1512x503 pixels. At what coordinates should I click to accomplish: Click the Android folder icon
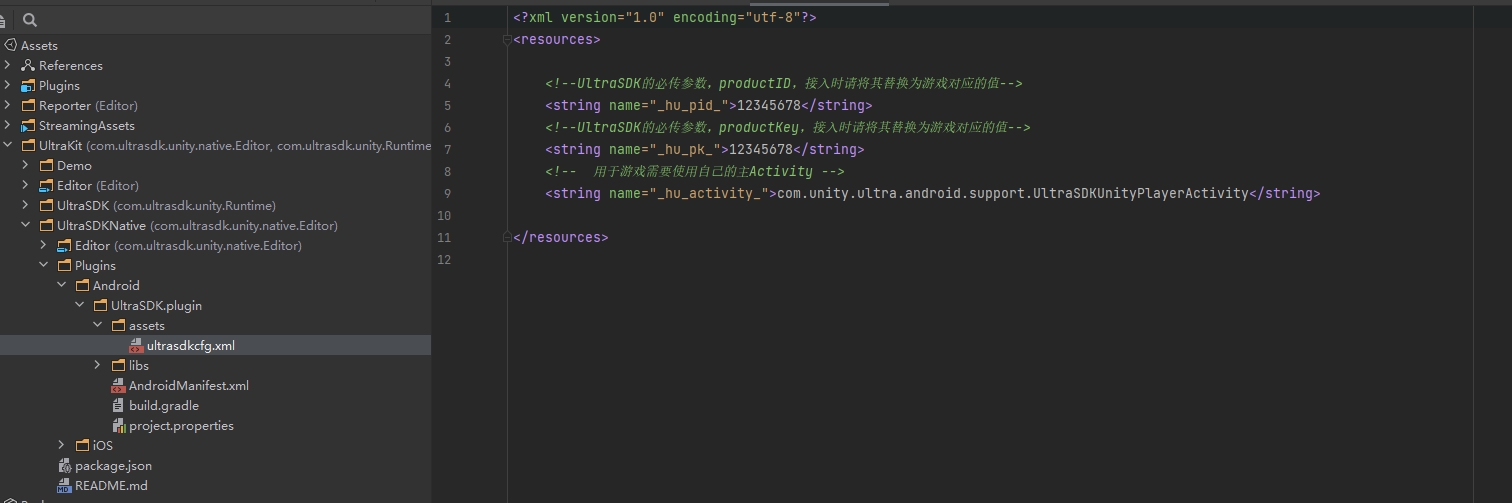82,285
